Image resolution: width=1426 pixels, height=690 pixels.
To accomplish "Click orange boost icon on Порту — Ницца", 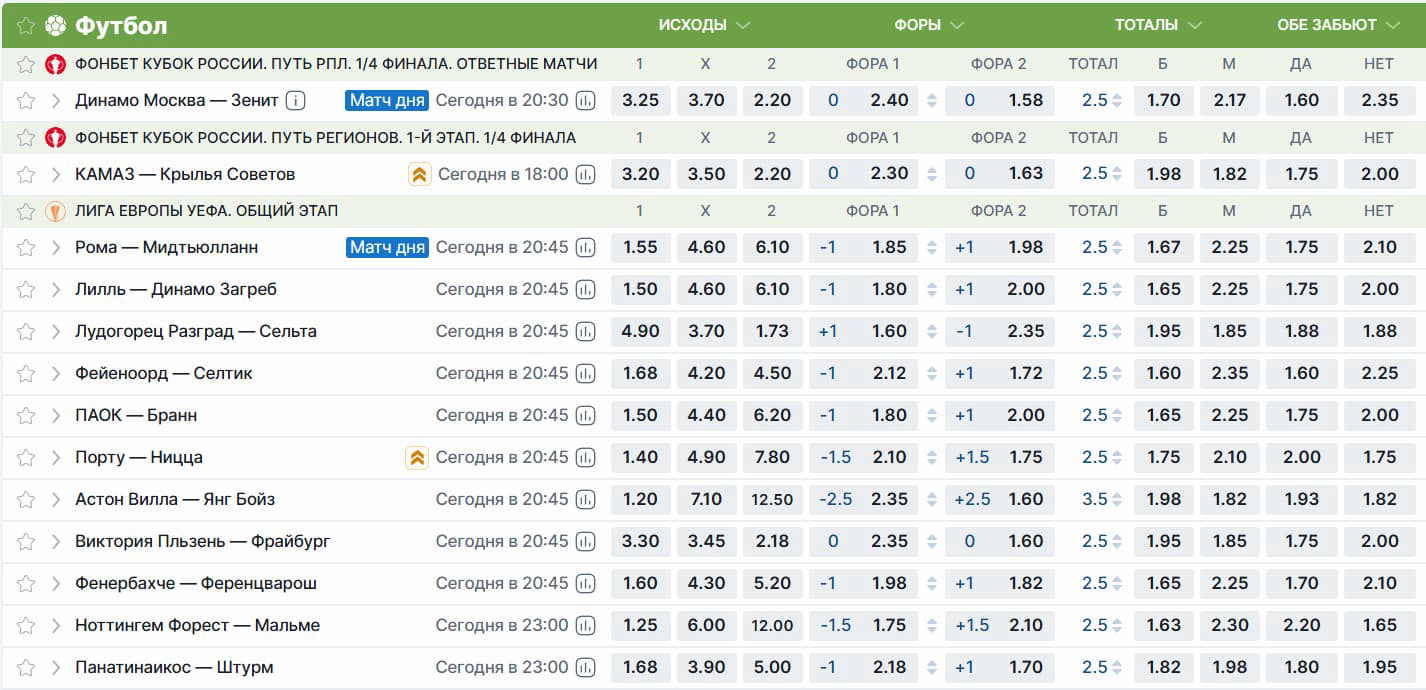I will pyautogui.click(x=417, y=457).
